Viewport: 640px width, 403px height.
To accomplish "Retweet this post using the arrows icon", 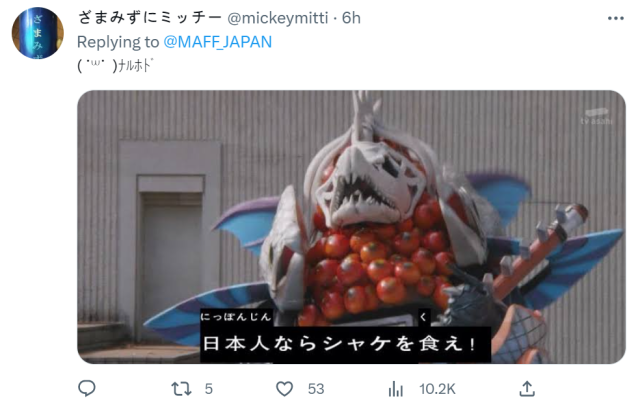I will [181, 389].
